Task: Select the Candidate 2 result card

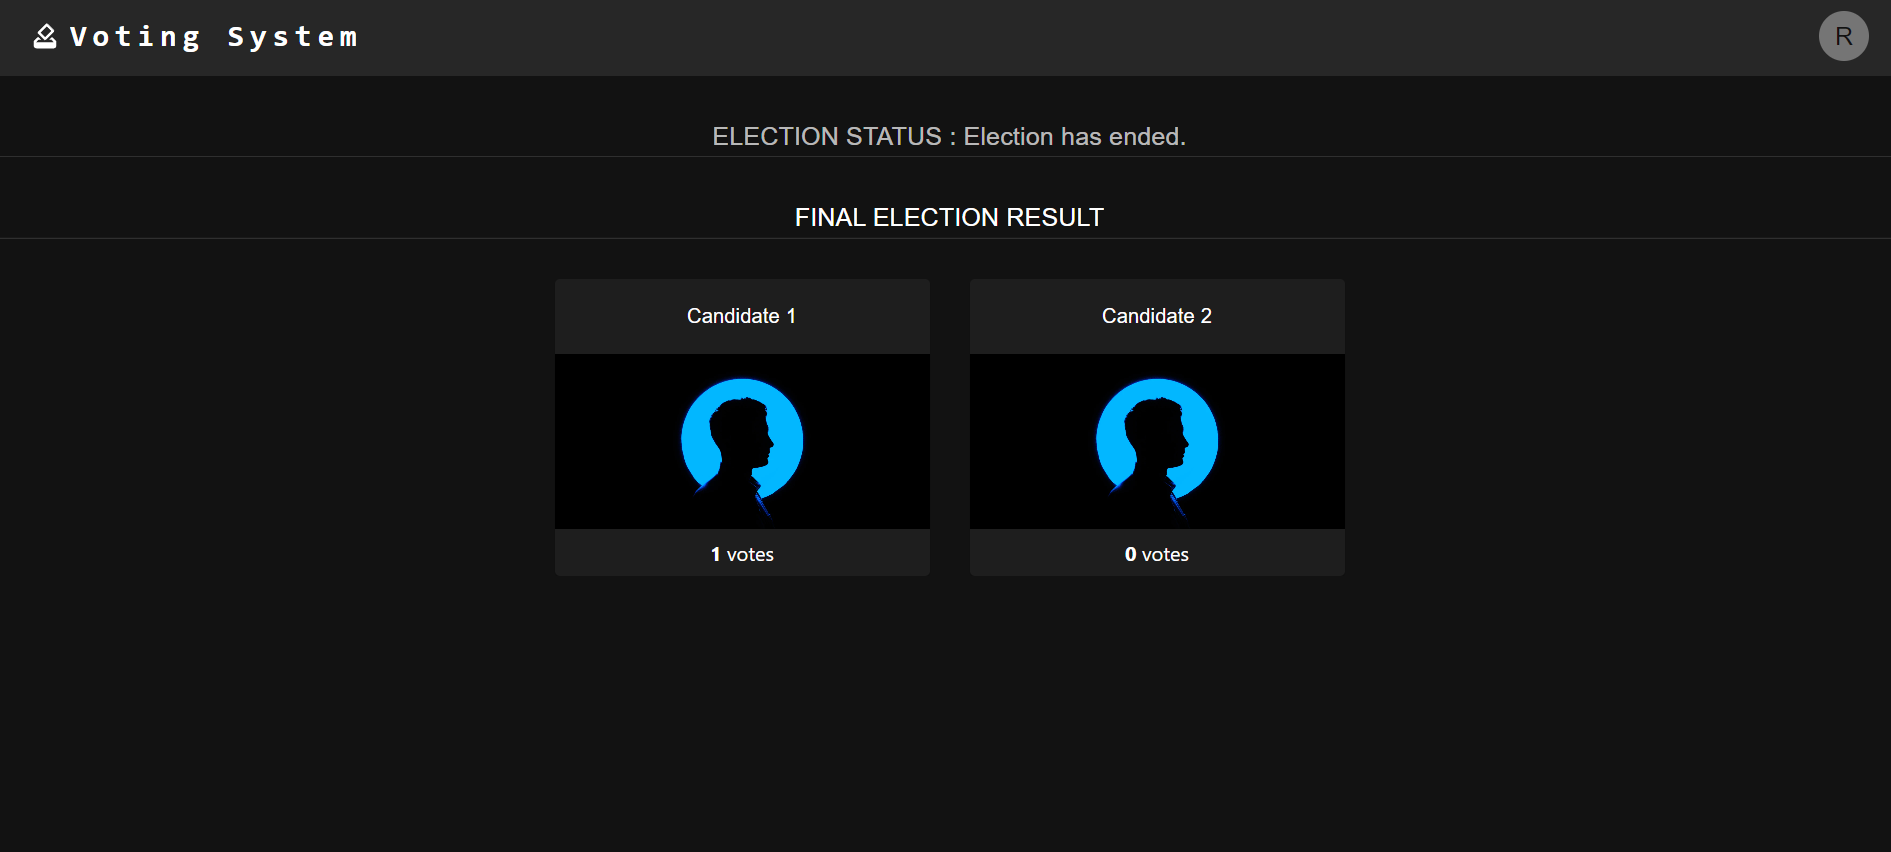Action: [1157, 428]
